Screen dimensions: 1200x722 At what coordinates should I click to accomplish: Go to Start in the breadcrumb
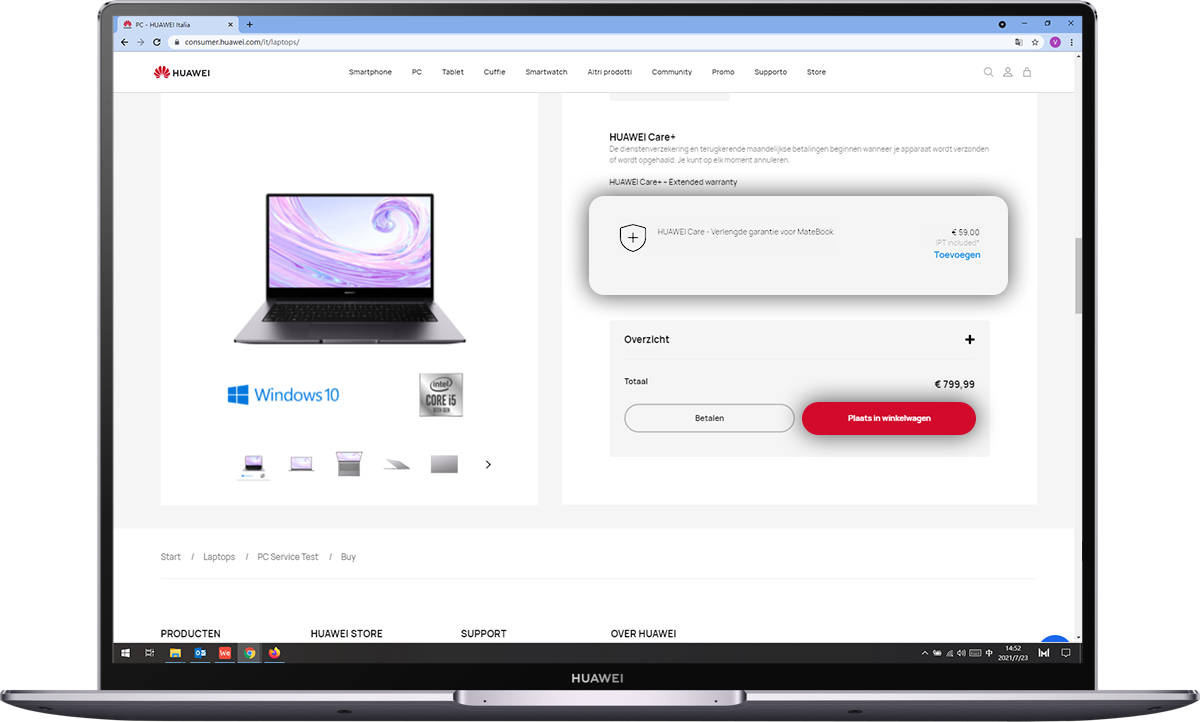point(171,557)
